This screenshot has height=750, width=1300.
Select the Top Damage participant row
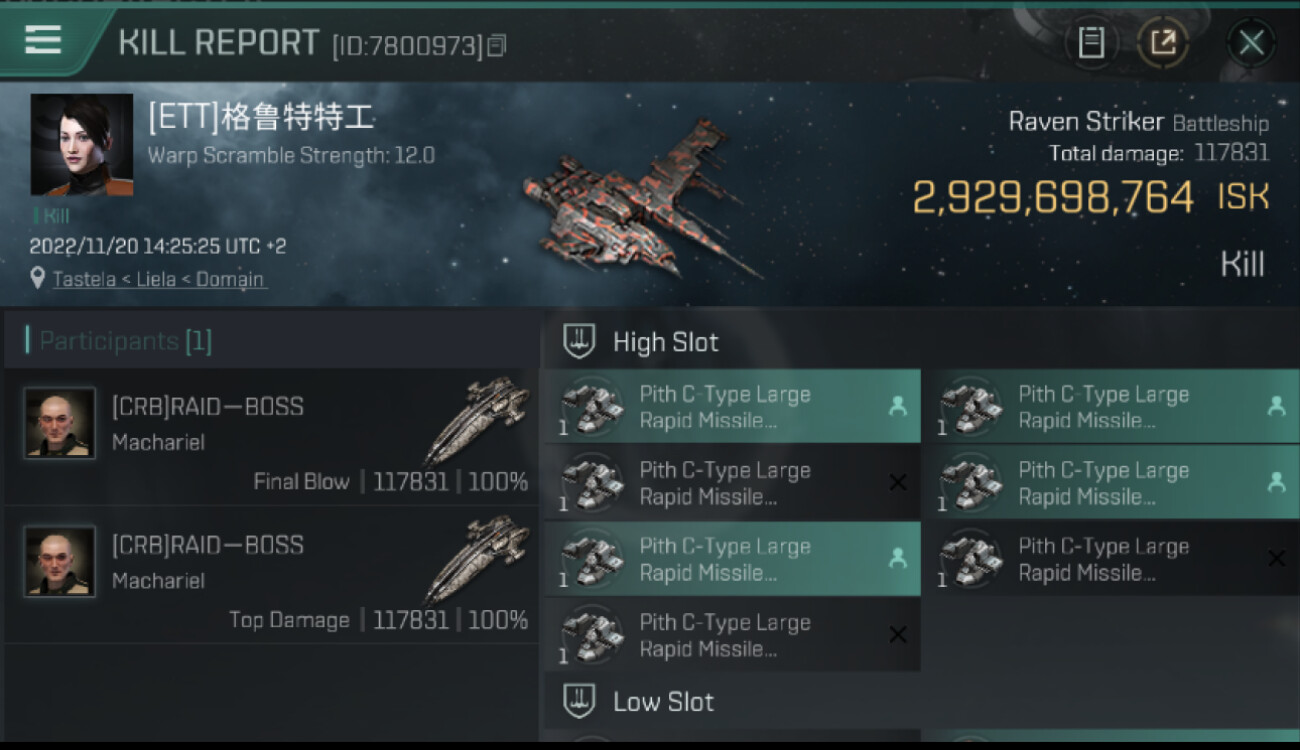coord(272,575)
